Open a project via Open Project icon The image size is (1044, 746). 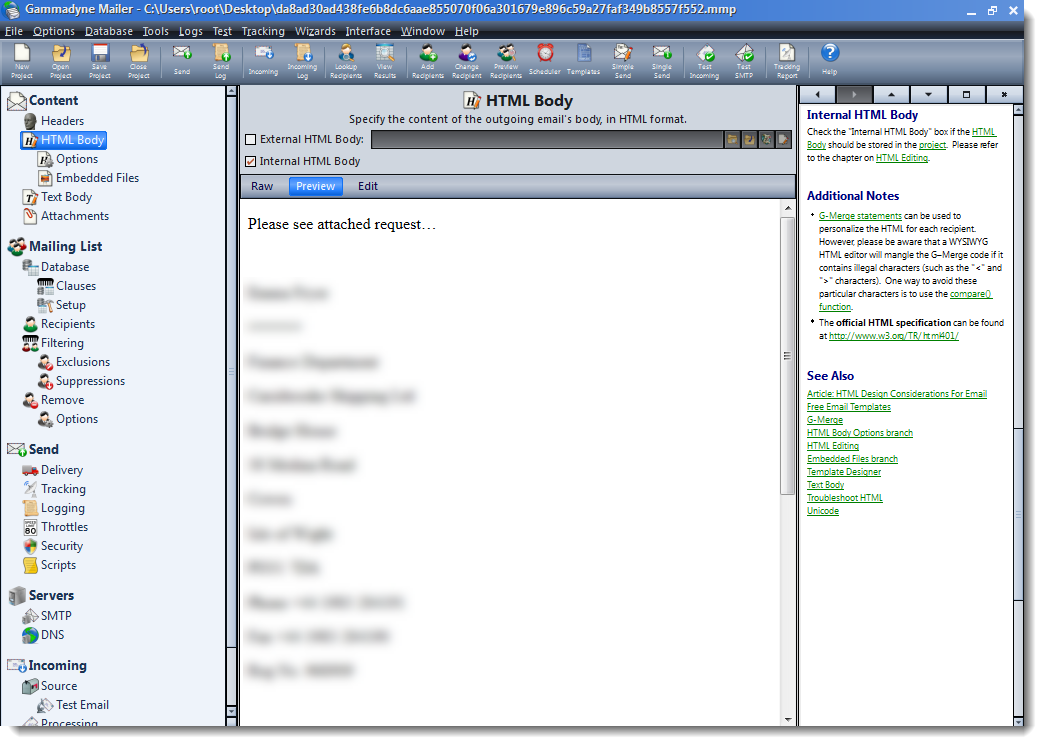tap(61, 61)
